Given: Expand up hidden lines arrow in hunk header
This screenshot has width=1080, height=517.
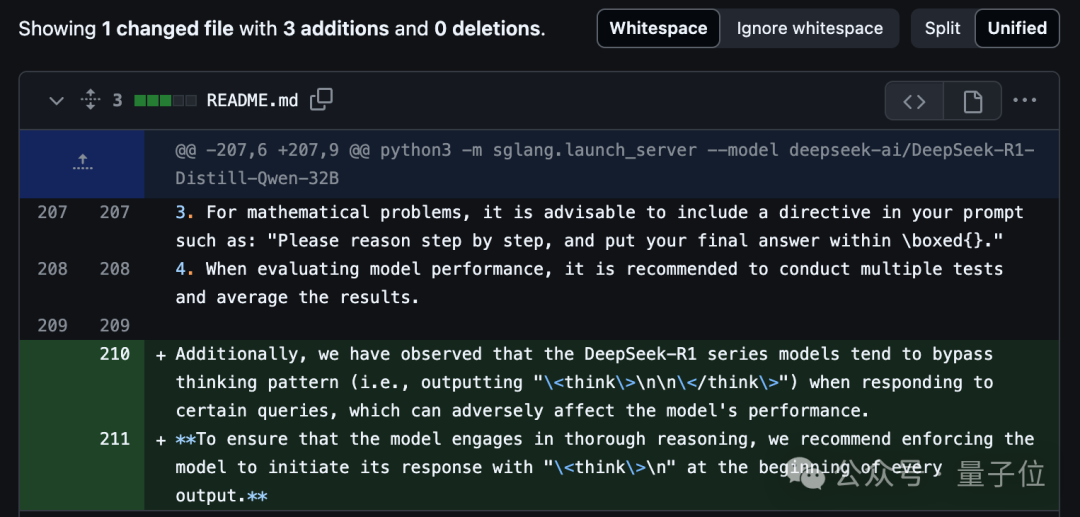Looking at the screenshot, I should [82, 163].
